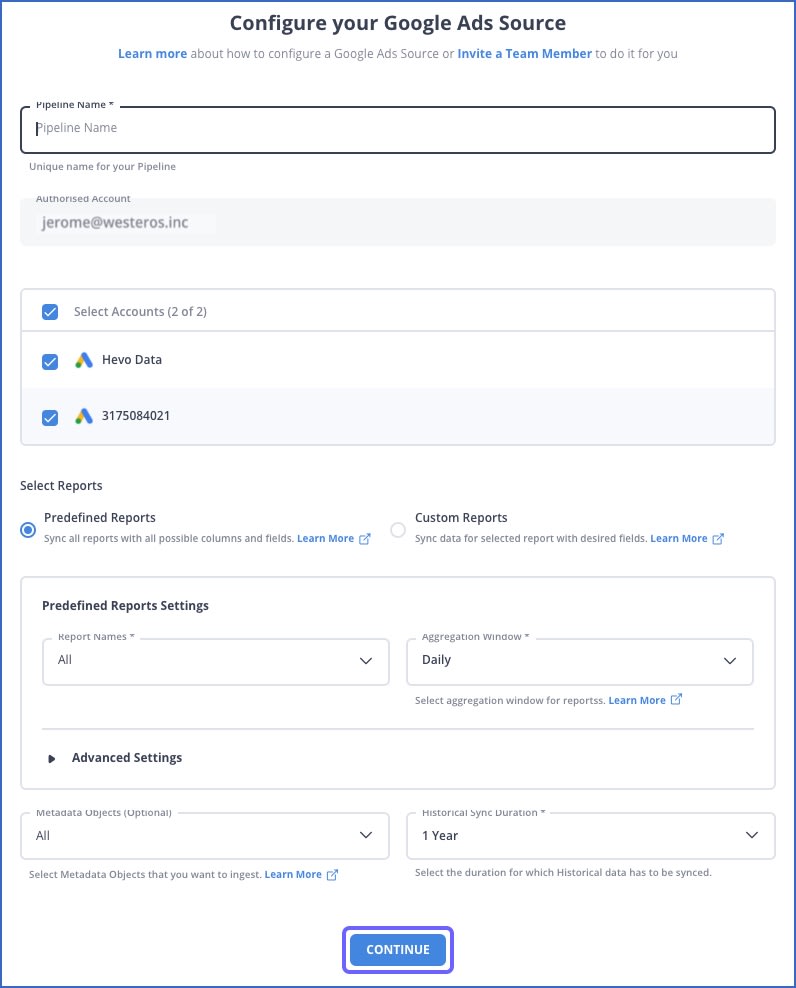Open the top Learn more link about configuring a Source
Image resolution: width=796 pixels, height=988 pixels.
[x=153, y=54]
